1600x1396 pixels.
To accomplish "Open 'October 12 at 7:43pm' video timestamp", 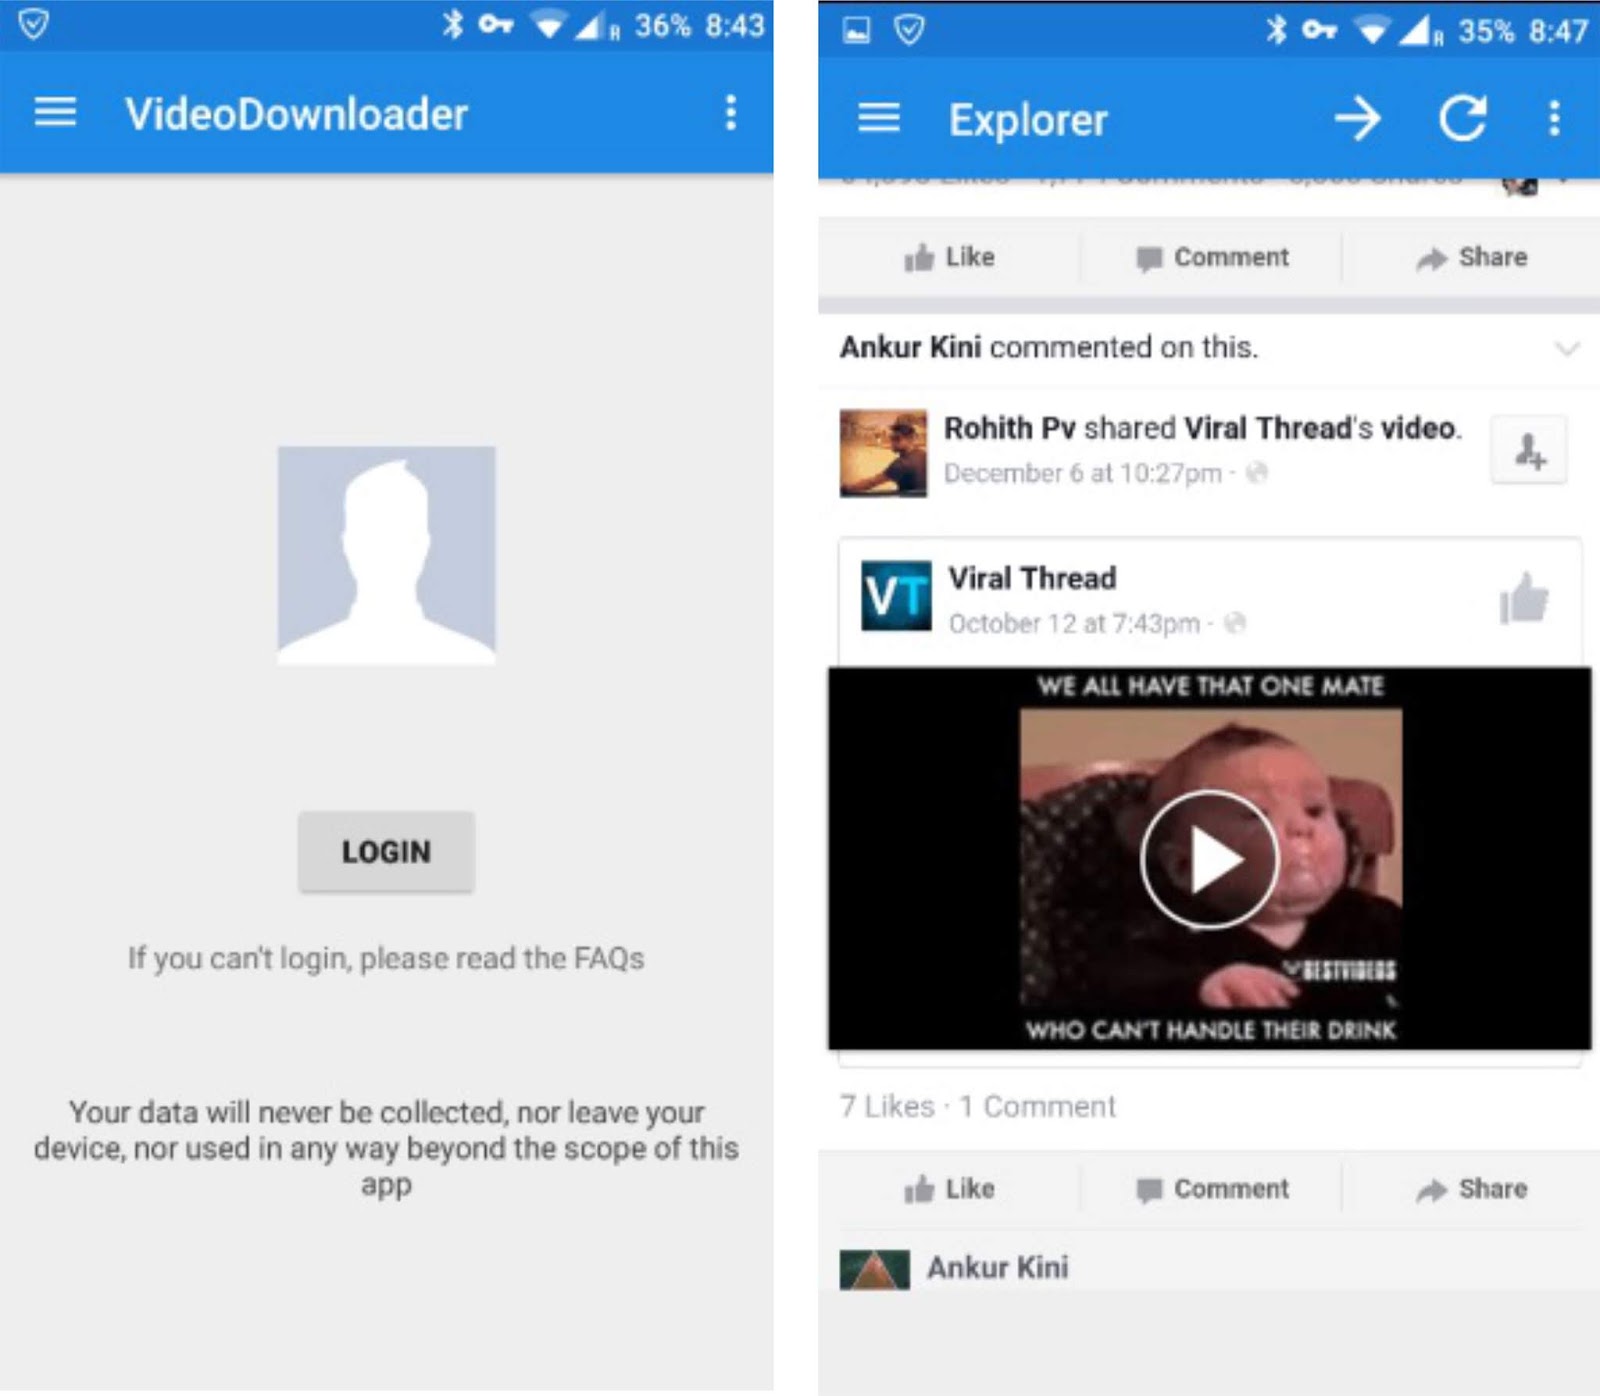I will (1074, 623).
